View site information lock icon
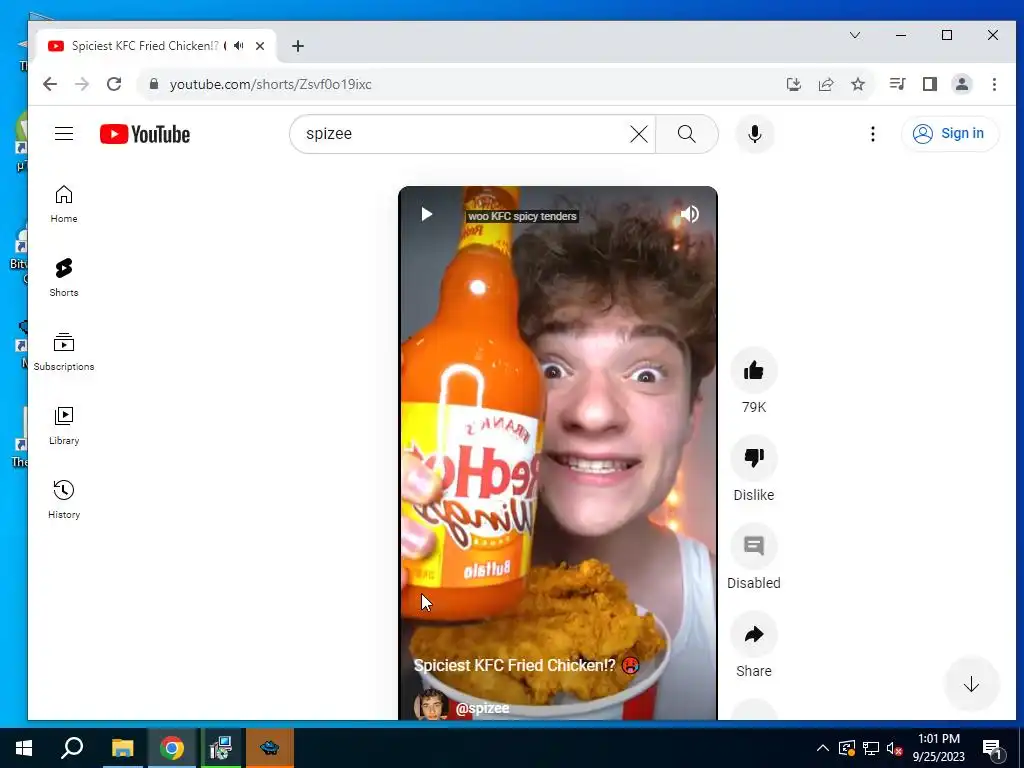The width and height of the screenshot is (1024, 768). pyautogui.click(x=154, y=84)
